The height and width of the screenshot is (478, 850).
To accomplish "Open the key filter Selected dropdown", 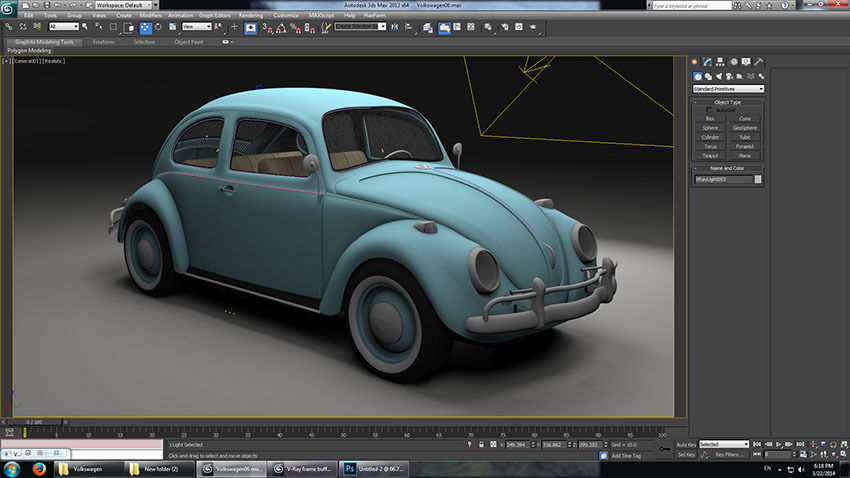I will point(724,444).
